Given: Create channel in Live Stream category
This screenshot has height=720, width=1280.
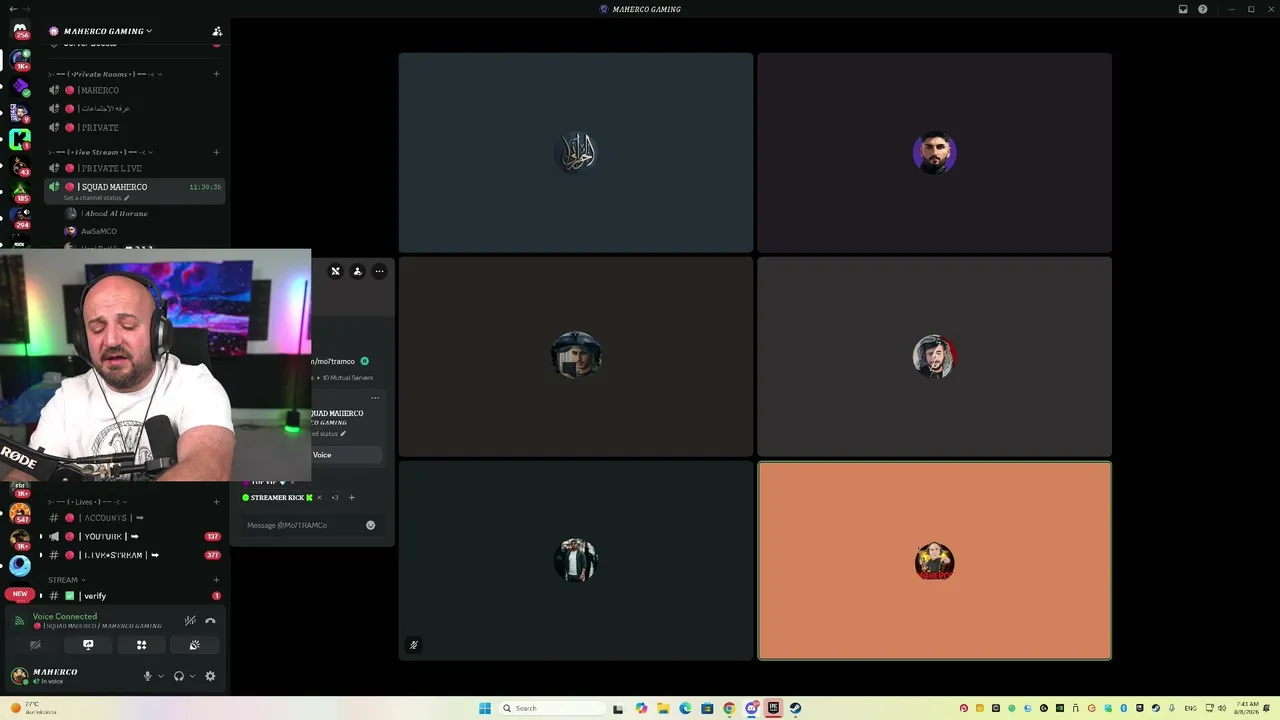Looking at the screenshot, I should [x=216, y=152].
